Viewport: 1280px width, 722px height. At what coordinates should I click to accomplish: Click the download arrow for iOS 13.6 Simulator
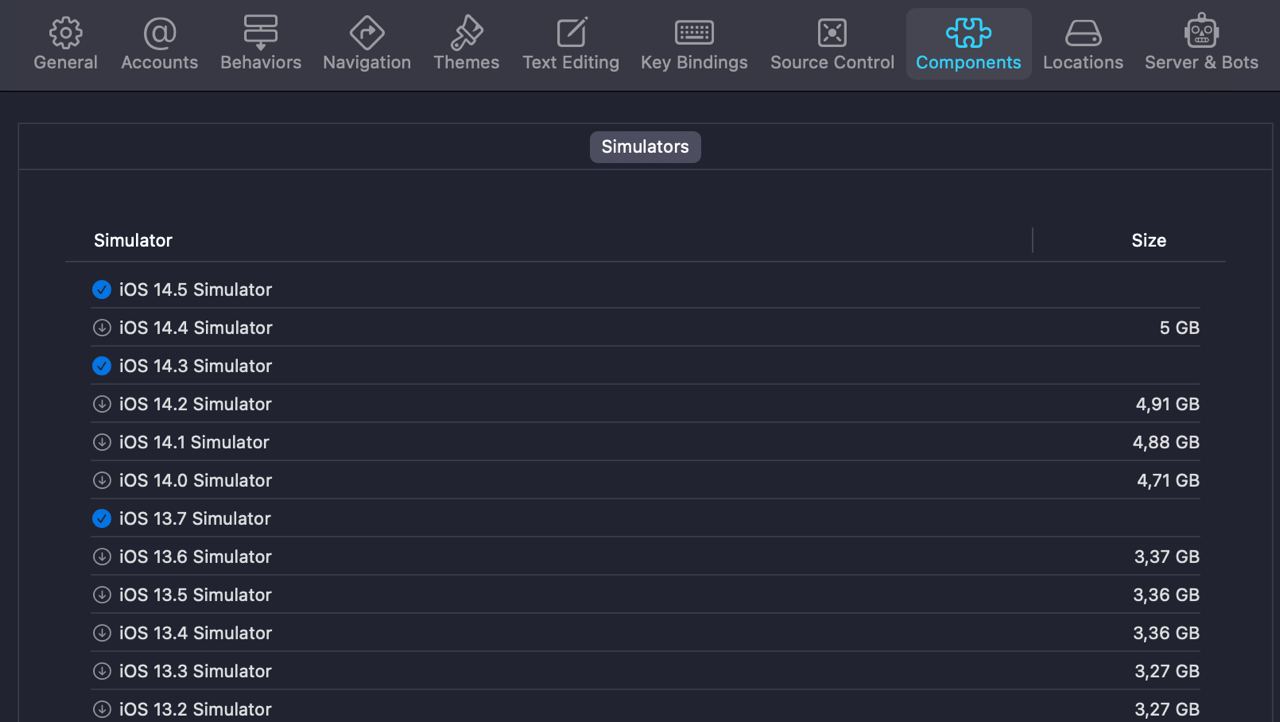101,557
